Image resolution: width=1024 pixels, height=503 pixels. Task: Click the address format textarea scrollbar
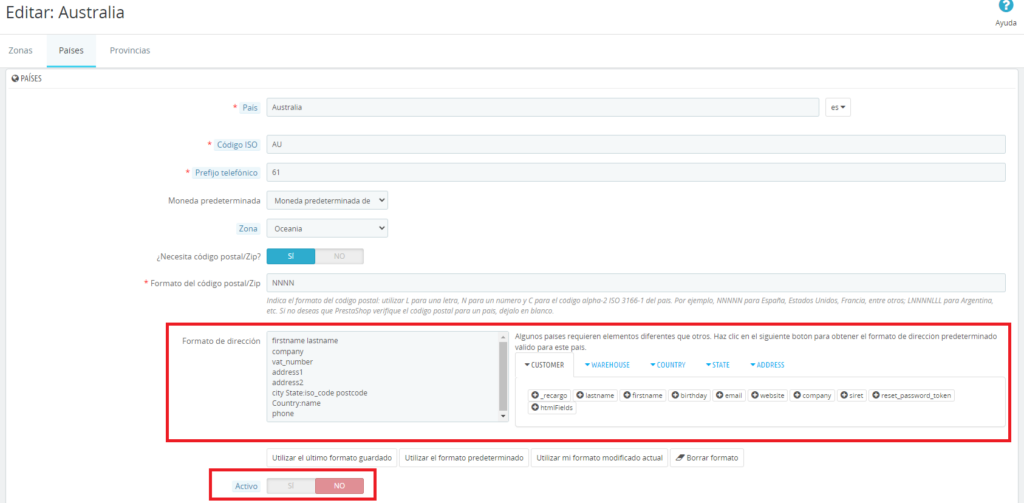pos(503,376)
